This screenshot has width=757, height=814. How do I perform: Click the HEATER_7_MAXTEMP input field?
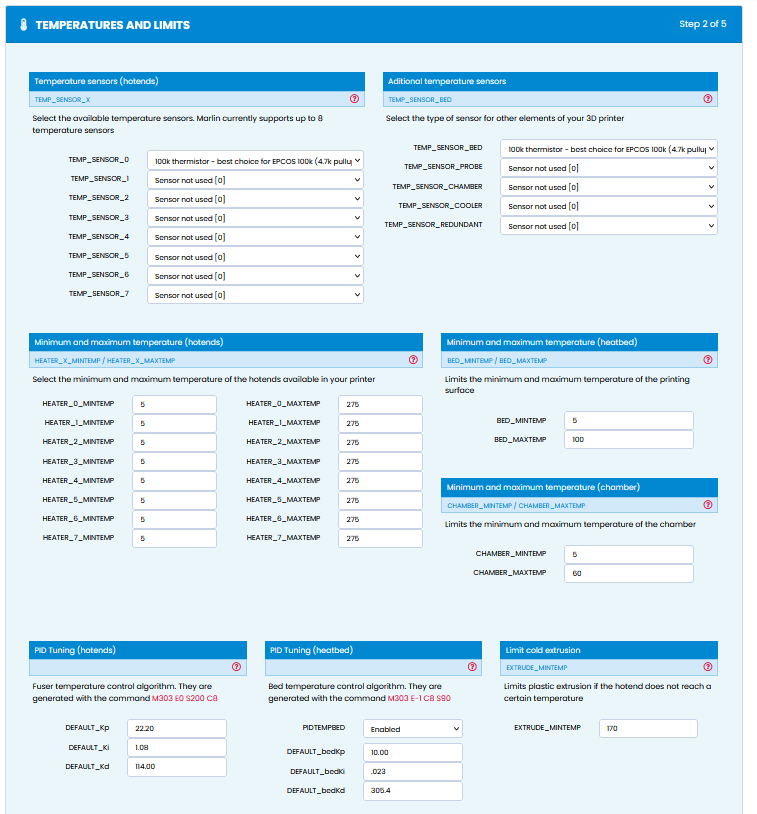point(381,538)
